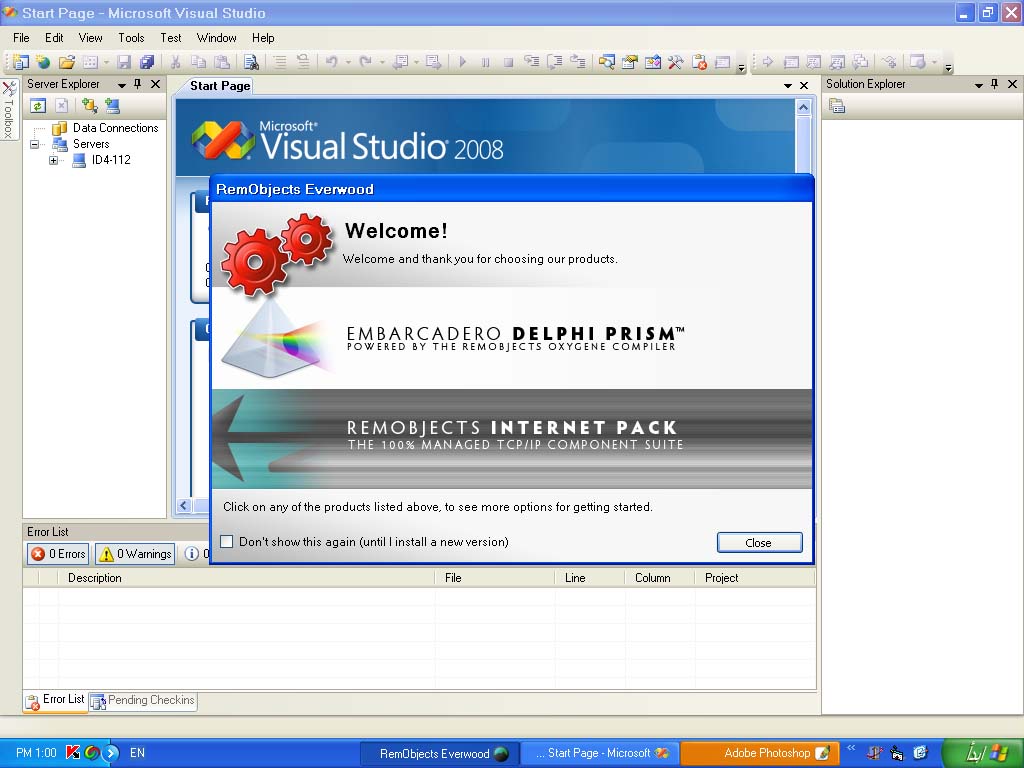Click the Close button in Everwood dialog
This screenshot has height=768, width=1024.
click(x=760, y=543)
